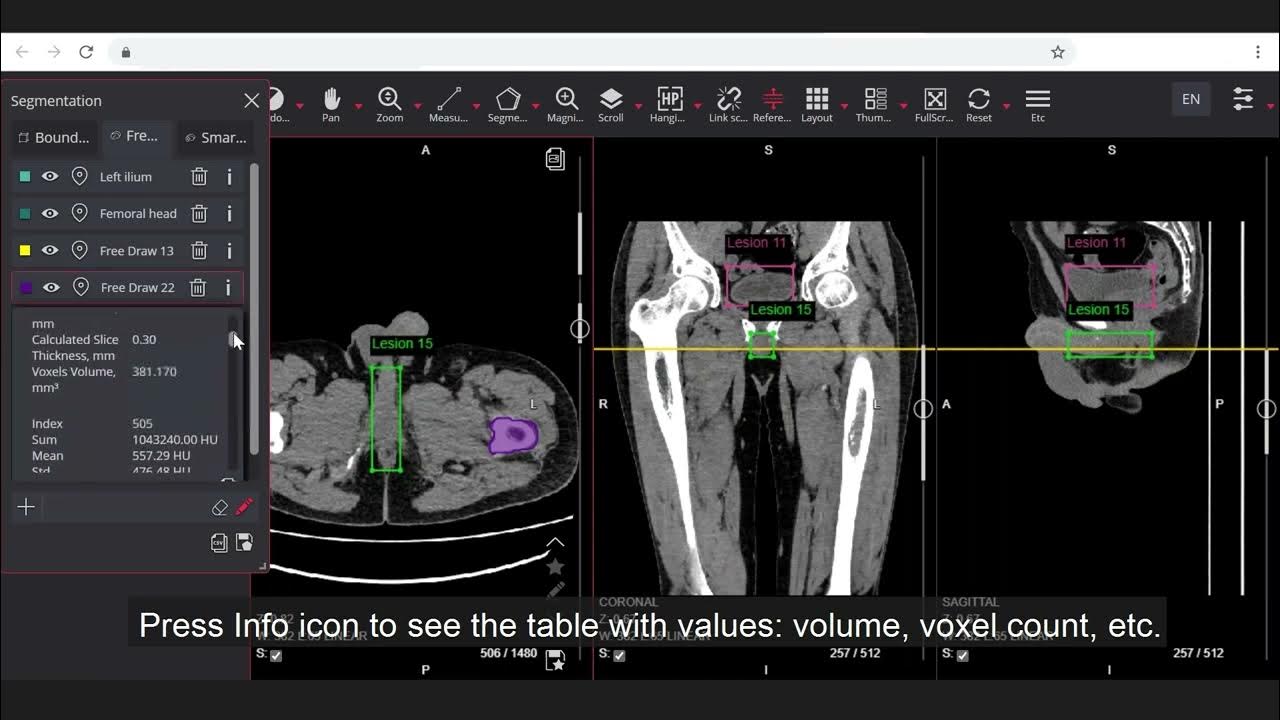Uncheck the S checkbox in sagittal view
The width and height of the screenshot is (1280, 720).
(962, 656)
